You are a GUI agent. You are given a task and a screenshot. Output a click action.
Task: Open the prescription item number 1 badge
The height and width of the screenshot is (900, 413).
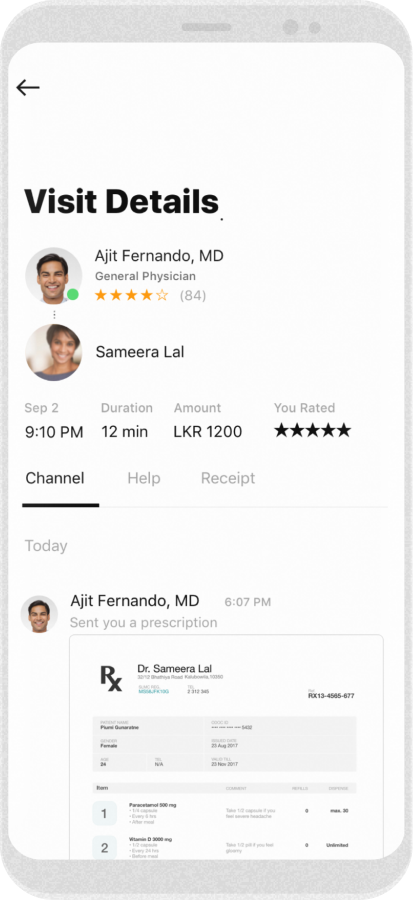(x=104, y=813)
